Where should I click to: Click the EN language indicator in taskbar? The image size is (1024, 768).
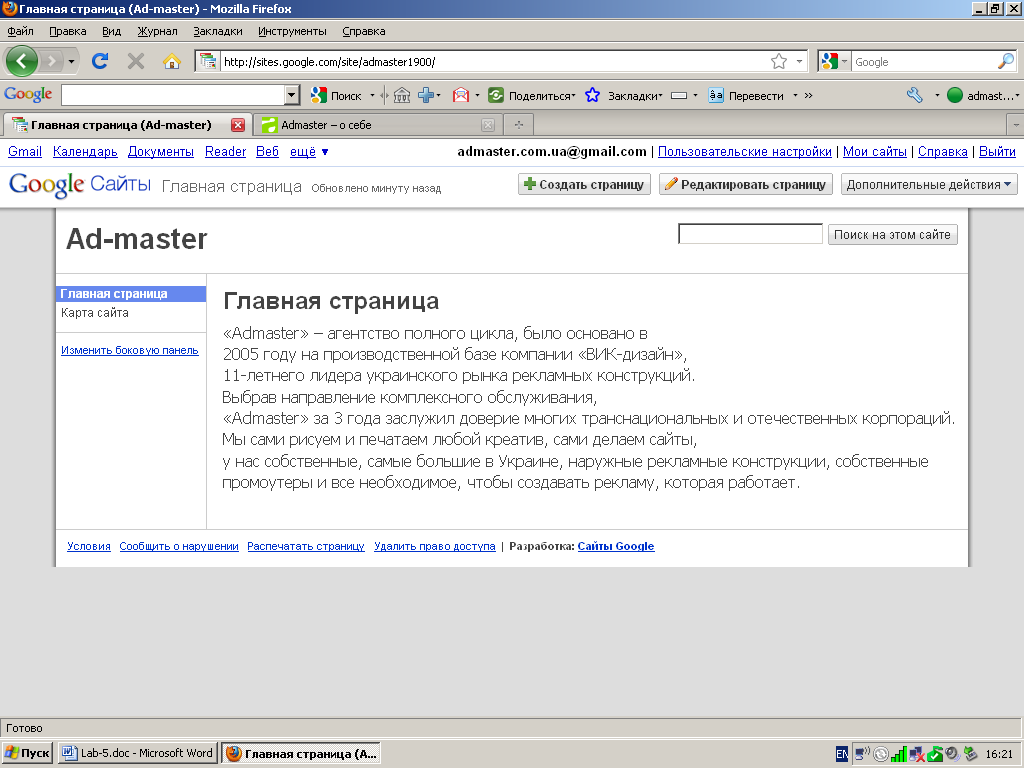pos(842,754)
